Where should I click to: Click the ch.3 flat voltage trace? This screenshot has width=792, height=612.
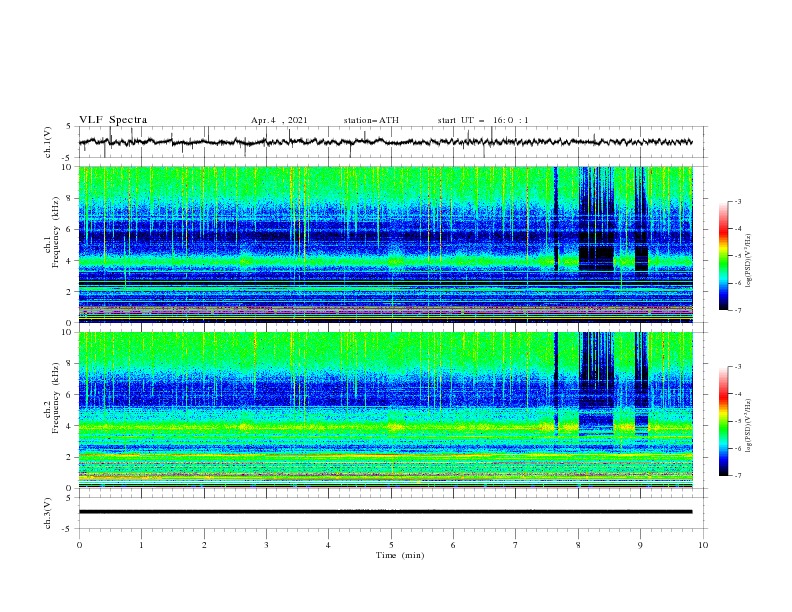pyautogui.click(x=385, y=512)
